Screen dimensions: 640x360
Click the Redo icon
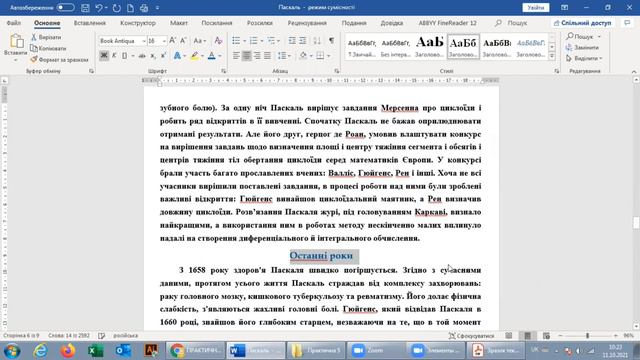(x=116, y=8)
